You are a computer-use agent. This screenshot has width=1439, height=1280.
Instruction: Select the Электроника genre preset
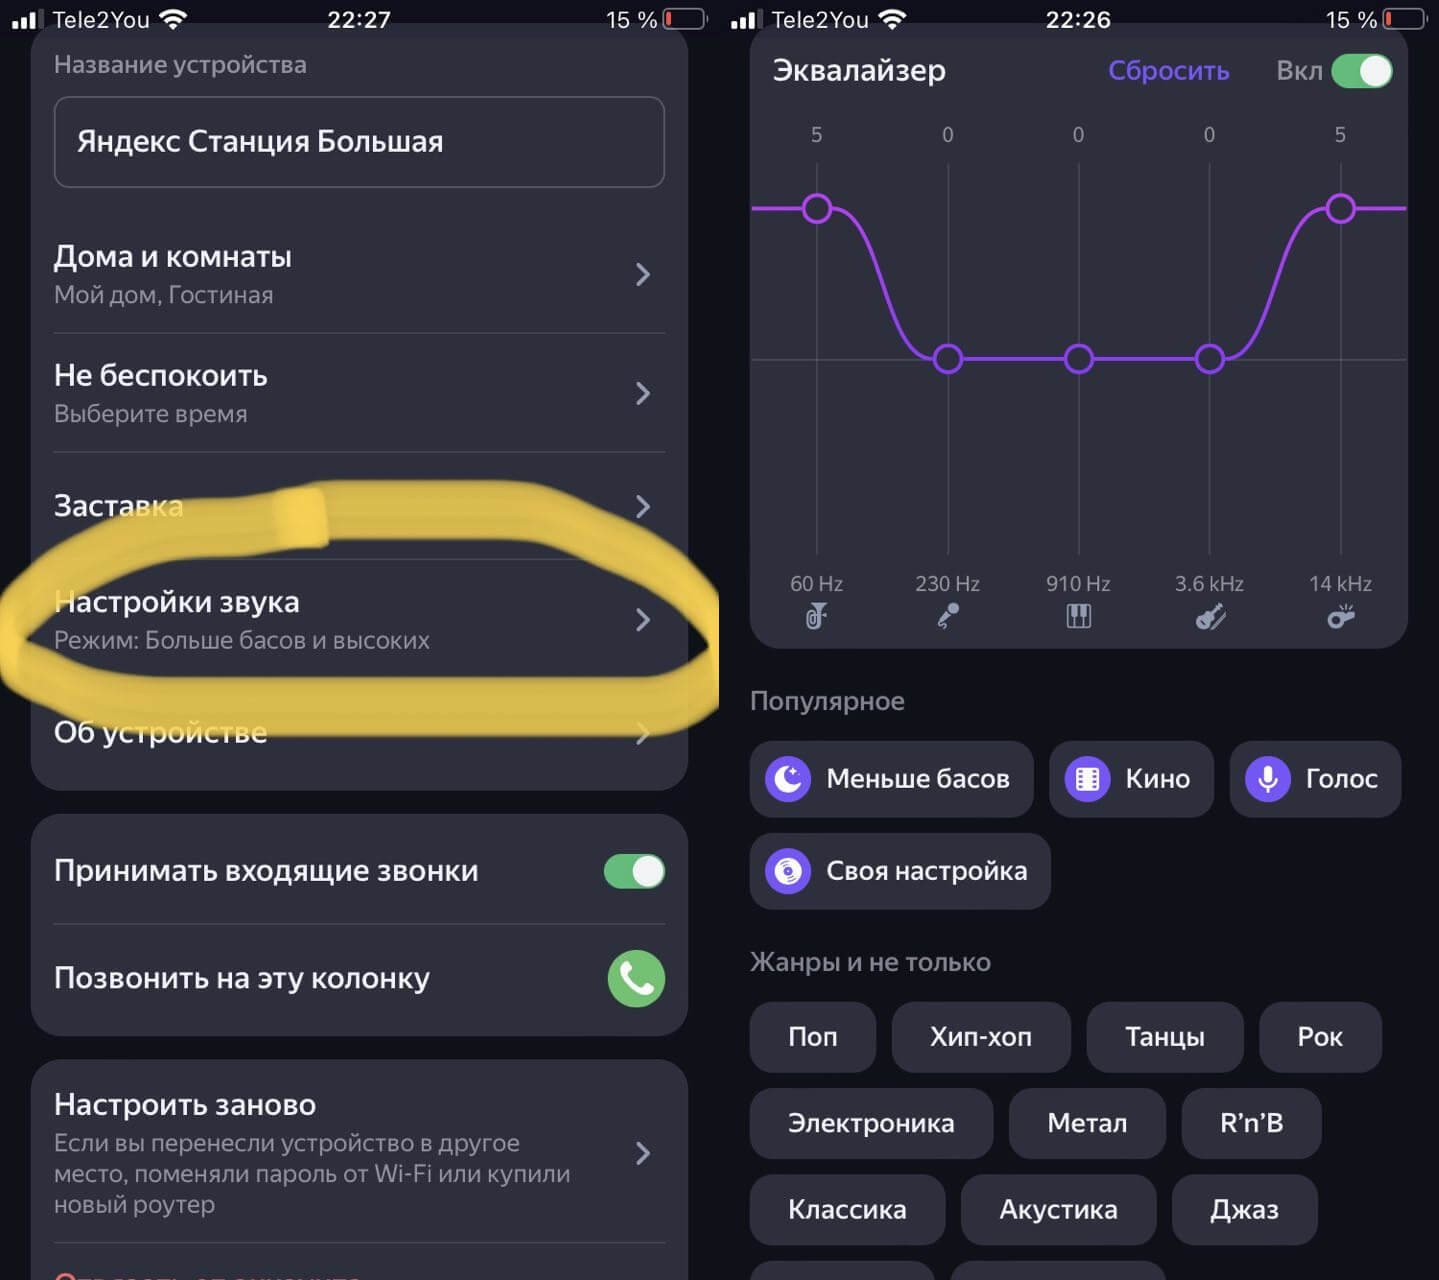click(x=871, y=1123)
